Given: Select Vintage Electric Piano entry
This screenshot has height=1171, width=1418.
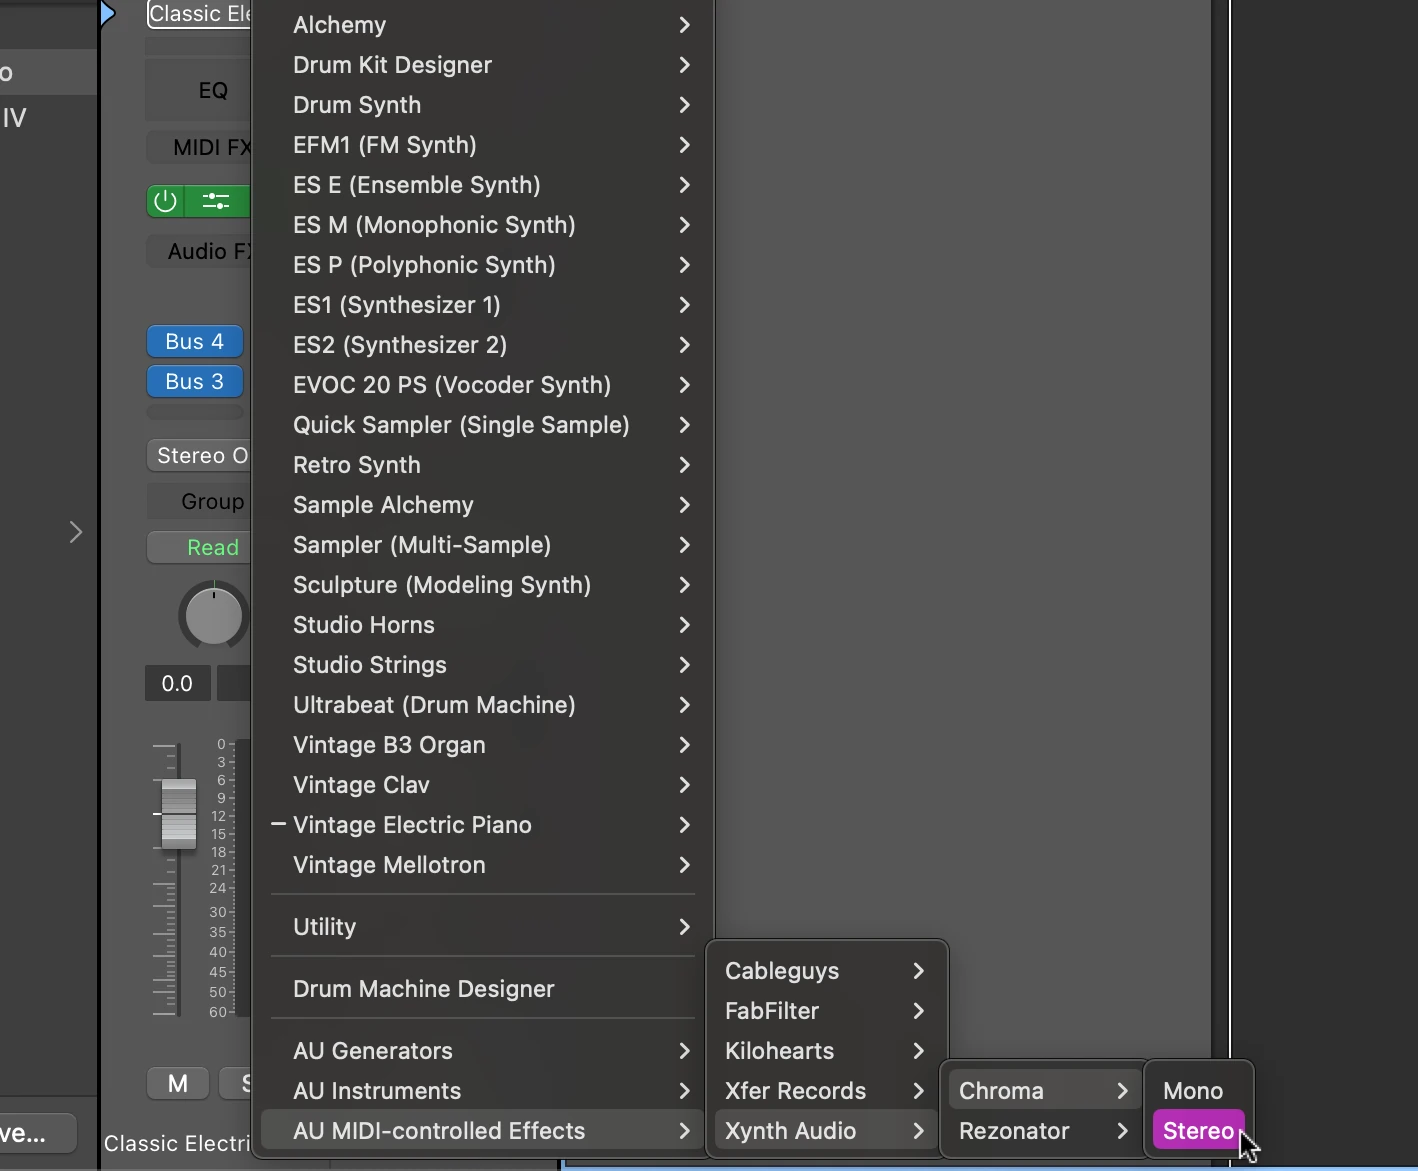Looking at the screenshot, I should point(483,825).
